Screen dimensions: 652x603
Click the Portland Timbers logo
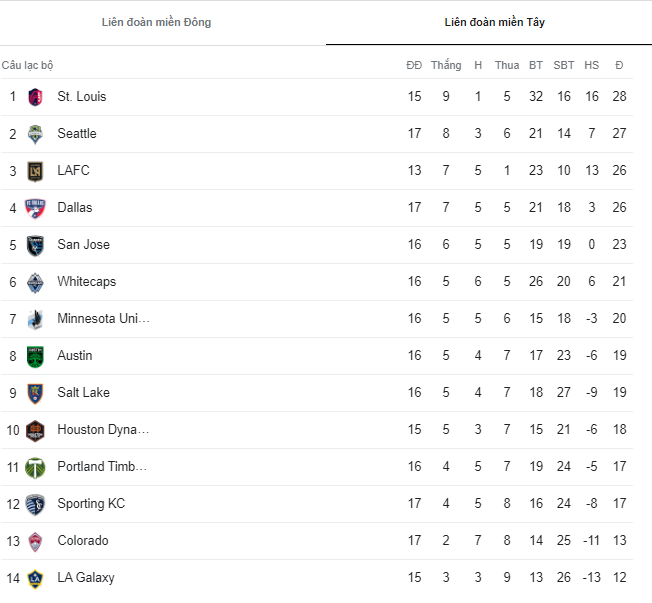pyautogui.click(x=36, y=467)
